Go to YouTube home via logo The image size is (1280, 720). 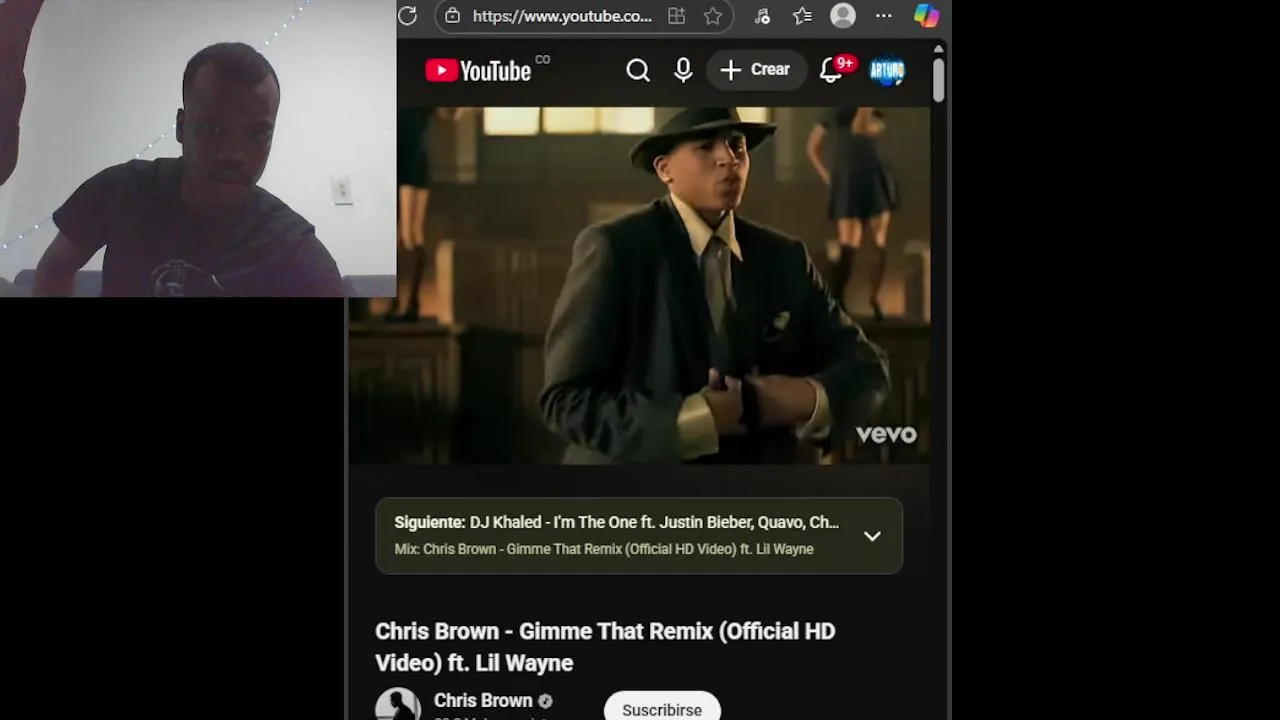478,70
